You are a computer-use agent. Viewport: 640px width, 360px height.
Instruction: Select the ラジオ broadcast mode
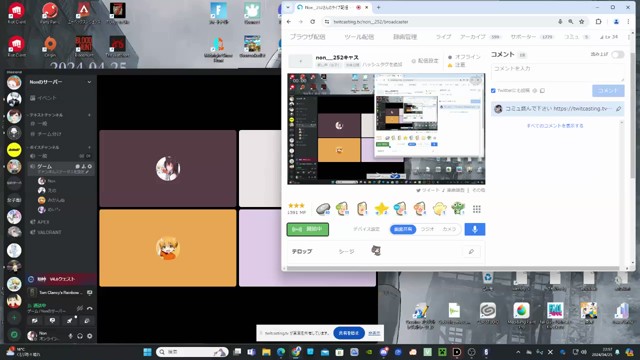[x=427, y=229]
